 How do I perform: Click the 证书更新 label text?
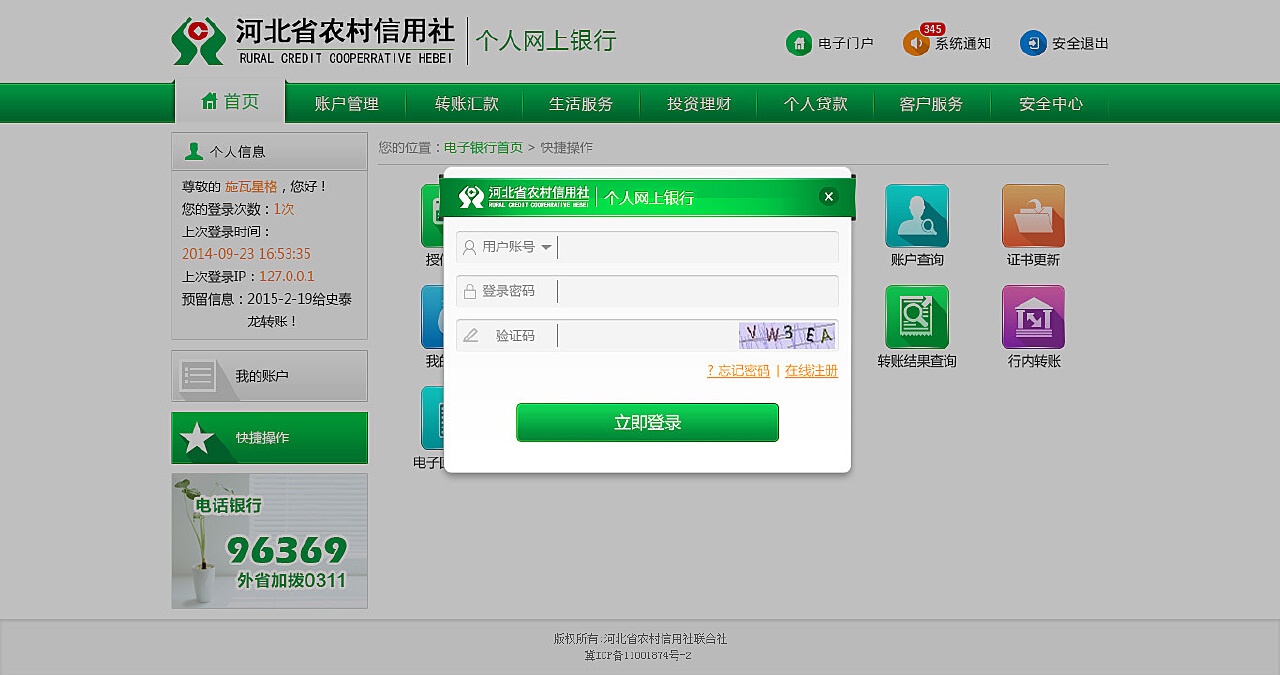click(x=1033, y=260)
